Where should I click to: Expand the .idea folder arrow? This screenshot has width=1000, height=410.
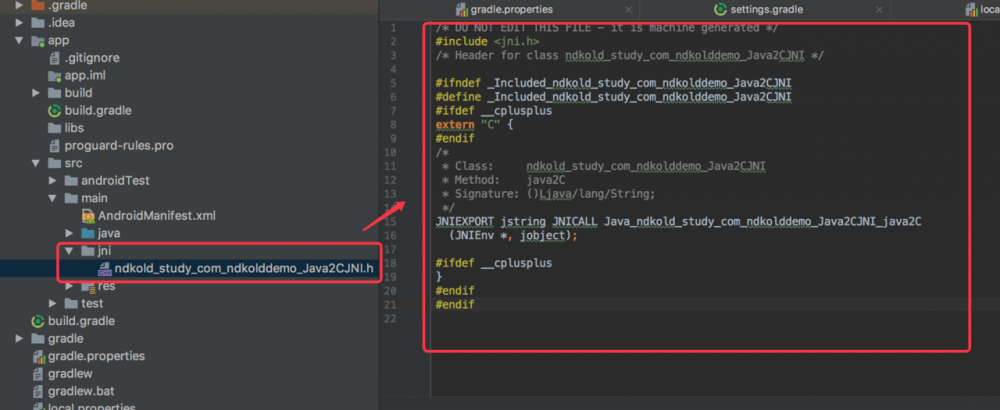(x=19, y=23)
